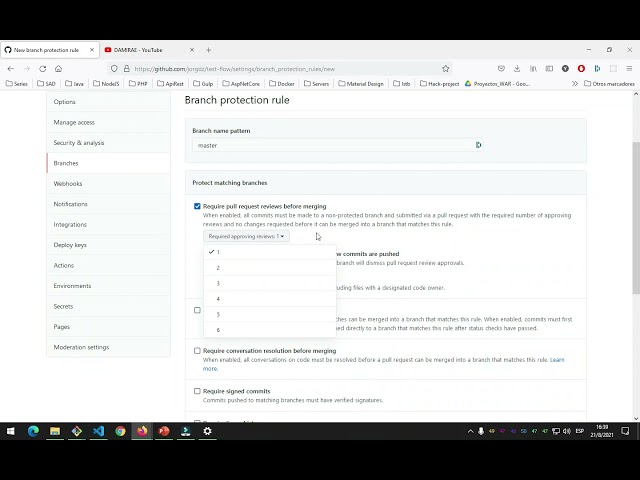Open a new tab with plus icon
Image resolution: width=640 pixels, height=480 pixels.
click(x=209, y=50)
